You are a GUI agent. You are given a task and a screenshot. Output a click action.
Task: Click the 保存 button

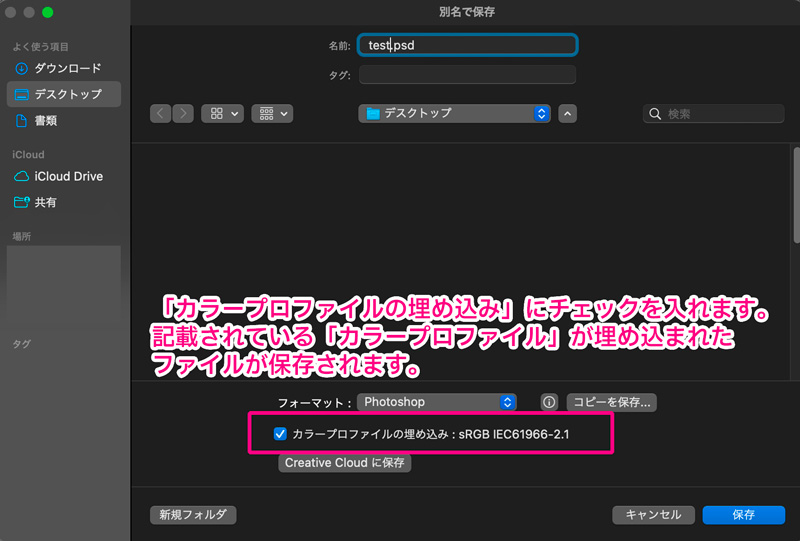(x=743, y=515)
